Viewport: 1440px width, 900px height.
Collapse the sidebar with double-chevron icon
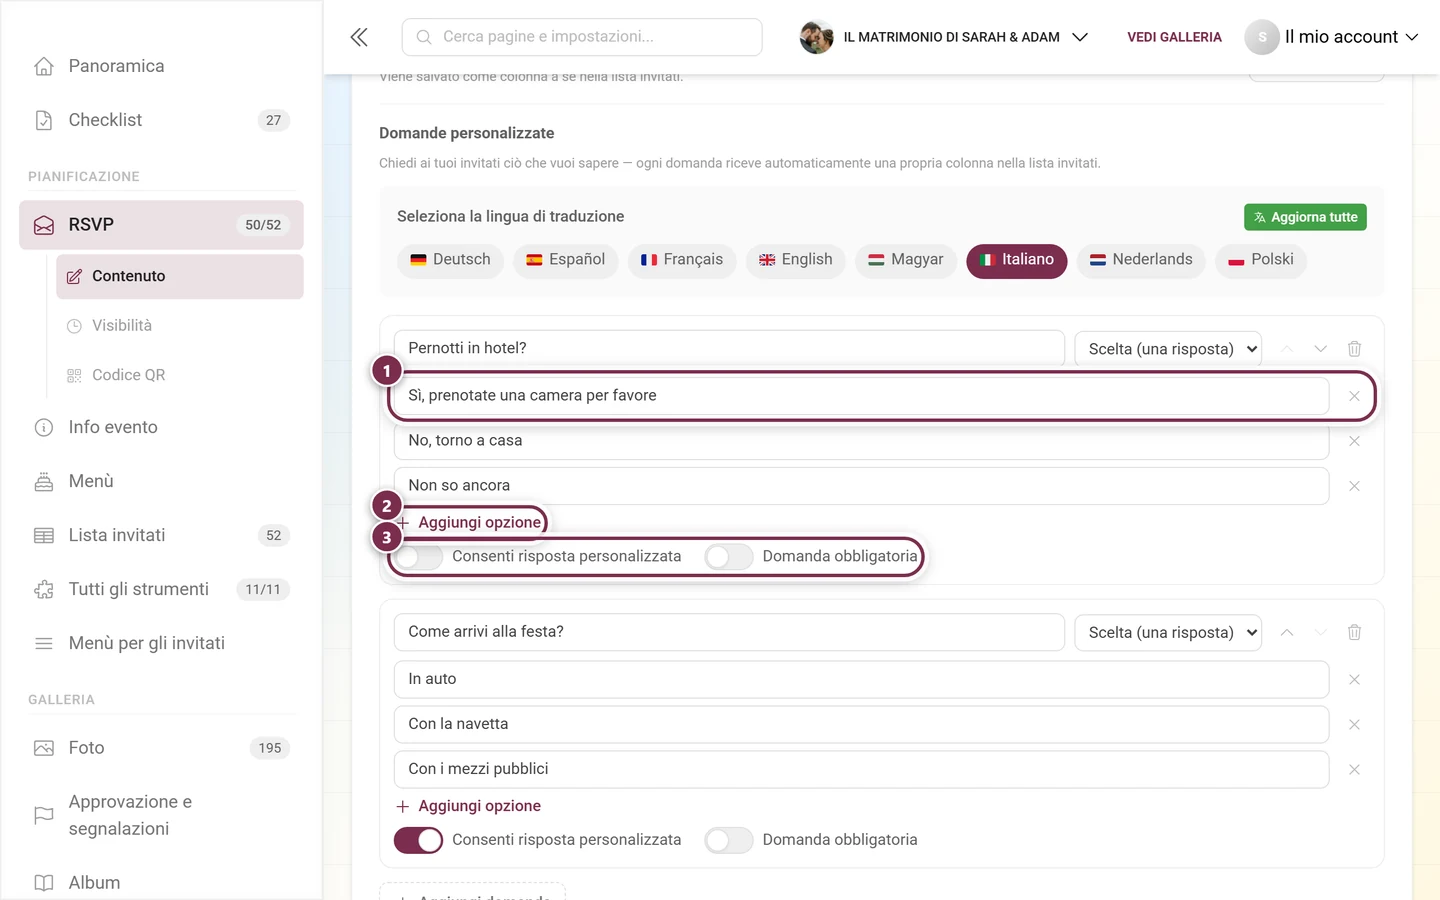coord(359,37)
